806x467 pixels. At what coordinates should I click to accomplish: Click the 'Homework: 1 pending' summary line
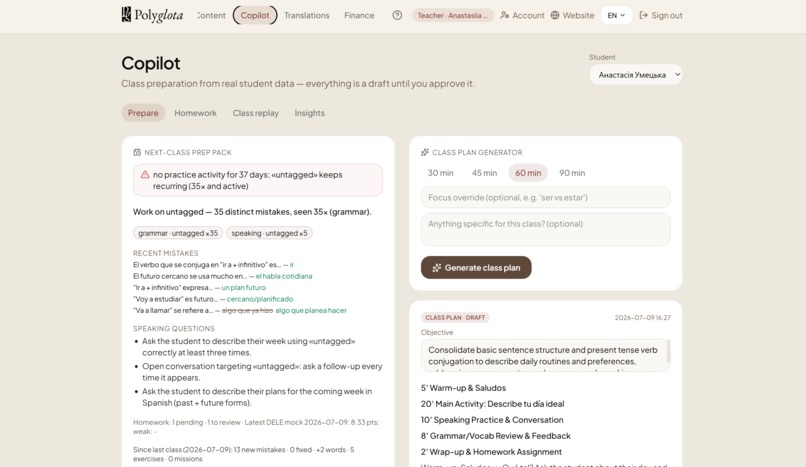(x=256, y=427)
